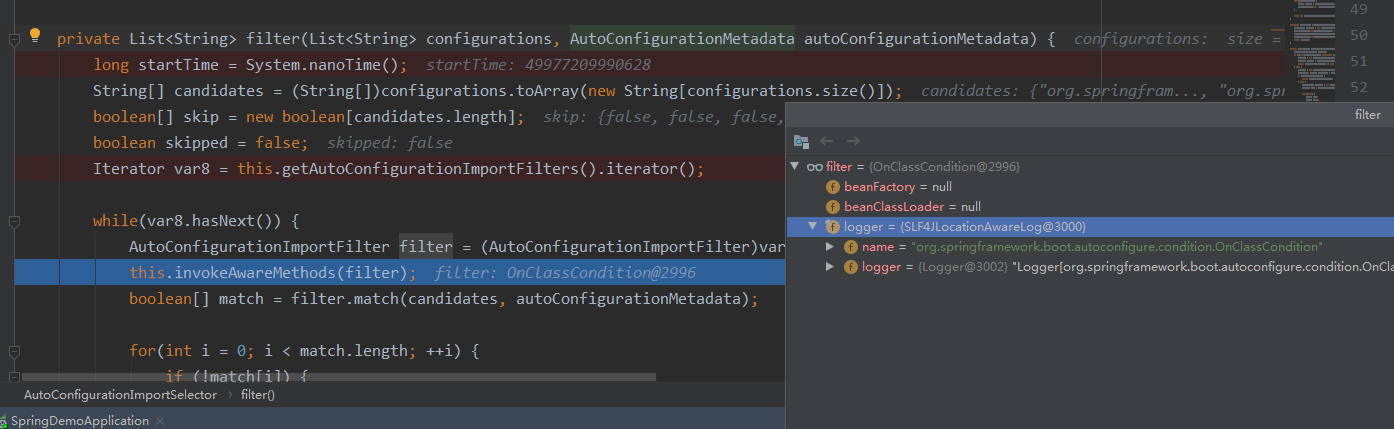Click the inline startTime: 49977209990628 hint

coord(538,65)
